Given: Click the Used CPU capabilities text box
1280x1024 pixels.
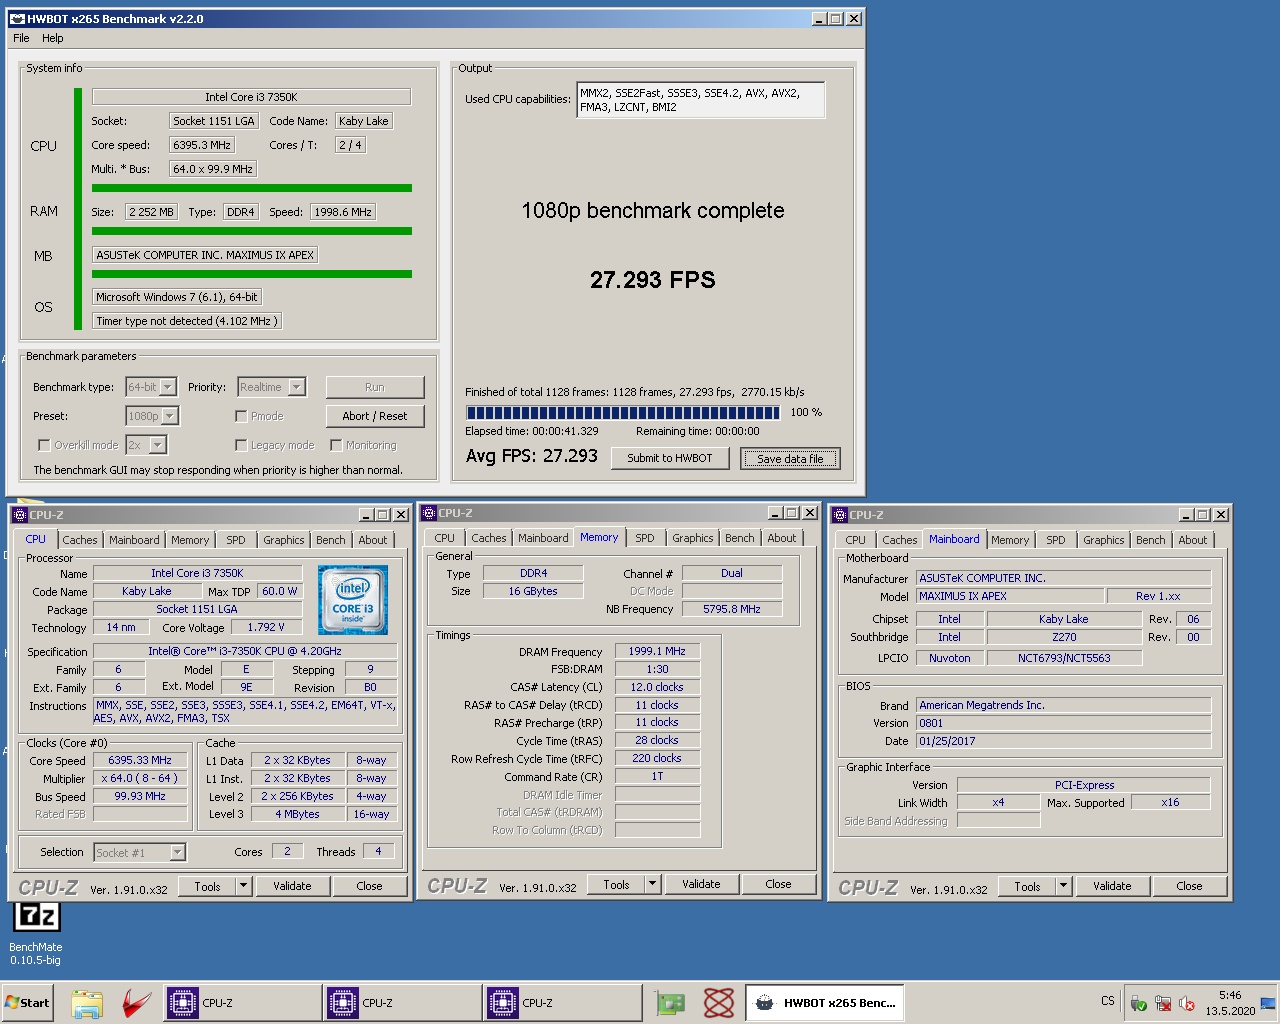Looking at the screenshot, I should coord(701,100).
